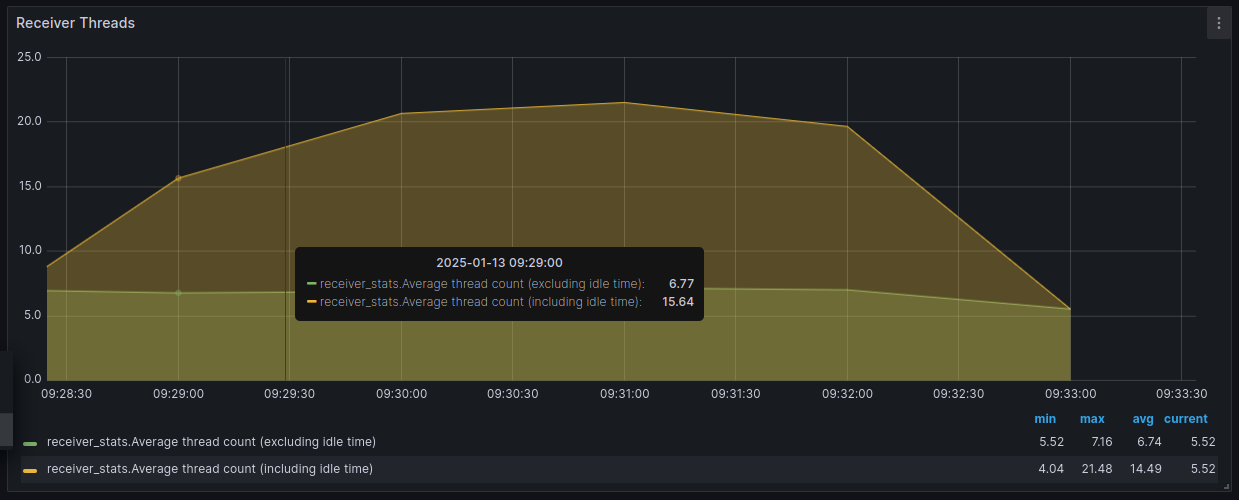Sort legend by max column
The height and width of the screenshot is (500, 1239).
pyautogui.click(x=1092, y=419)
